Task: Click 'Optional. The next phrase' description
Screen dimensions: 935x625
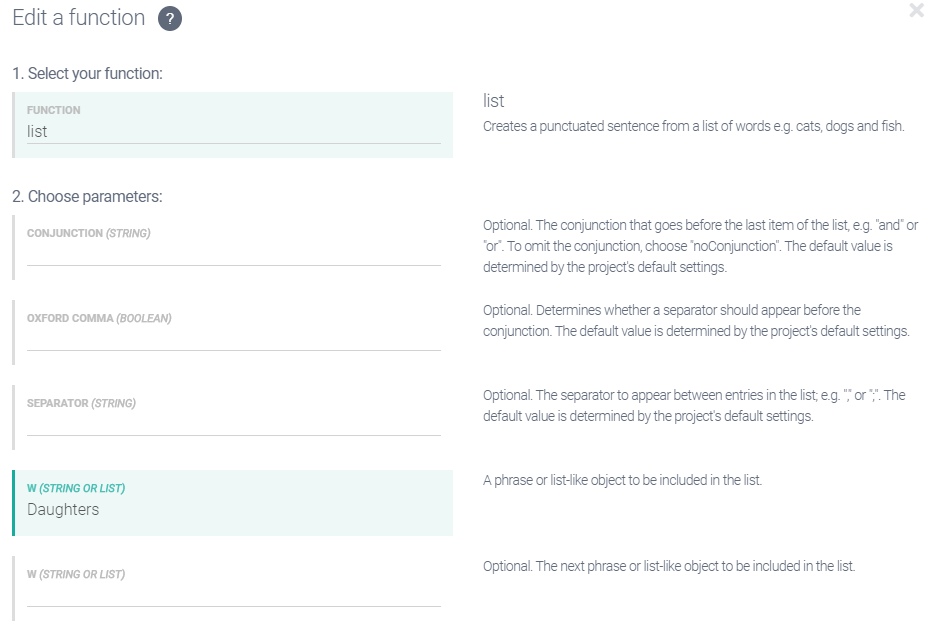Action: tap(668, 566)
